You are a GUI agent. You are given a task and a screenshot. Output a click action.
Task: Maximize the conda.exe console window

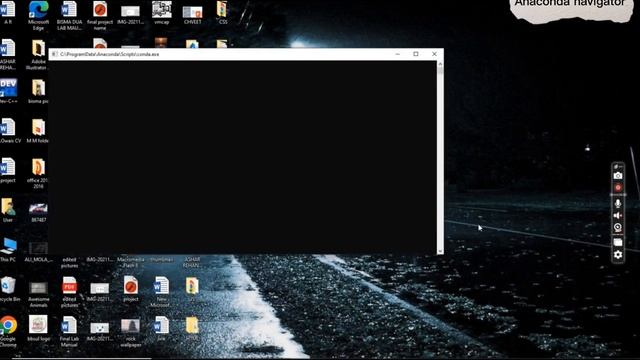[x=416, y=54]
